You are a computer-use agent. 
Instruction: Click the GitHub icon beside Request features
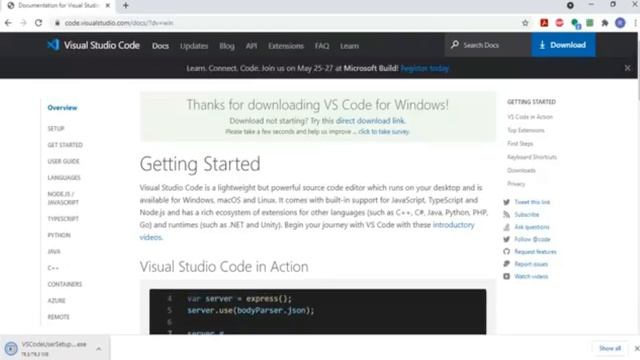[507, 251]
